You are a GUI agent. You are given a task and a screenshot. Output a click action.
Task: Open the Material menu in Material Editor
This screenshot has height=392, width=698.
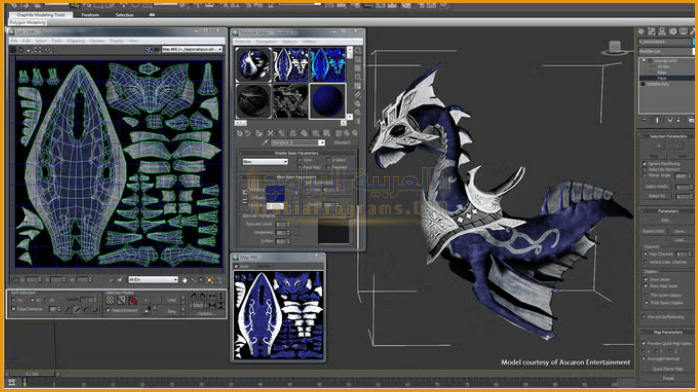(243, 41)
